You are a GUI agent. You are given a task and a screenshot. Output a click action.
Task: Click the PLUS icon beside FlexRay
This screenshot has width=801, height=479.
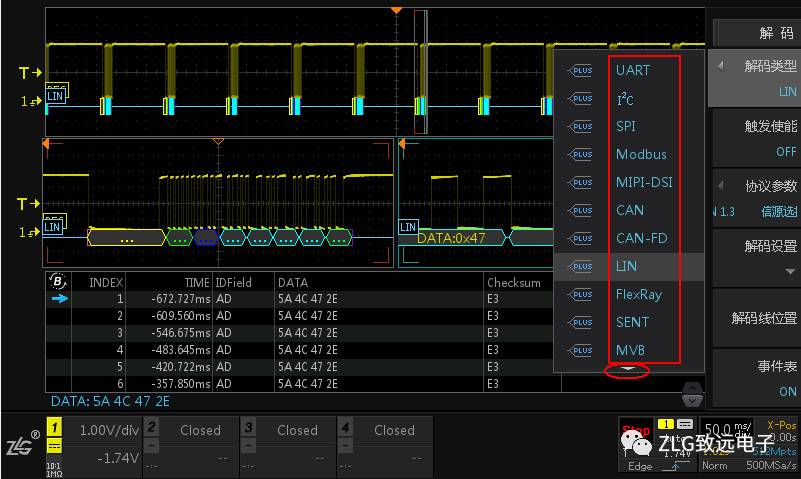(580, 294)
